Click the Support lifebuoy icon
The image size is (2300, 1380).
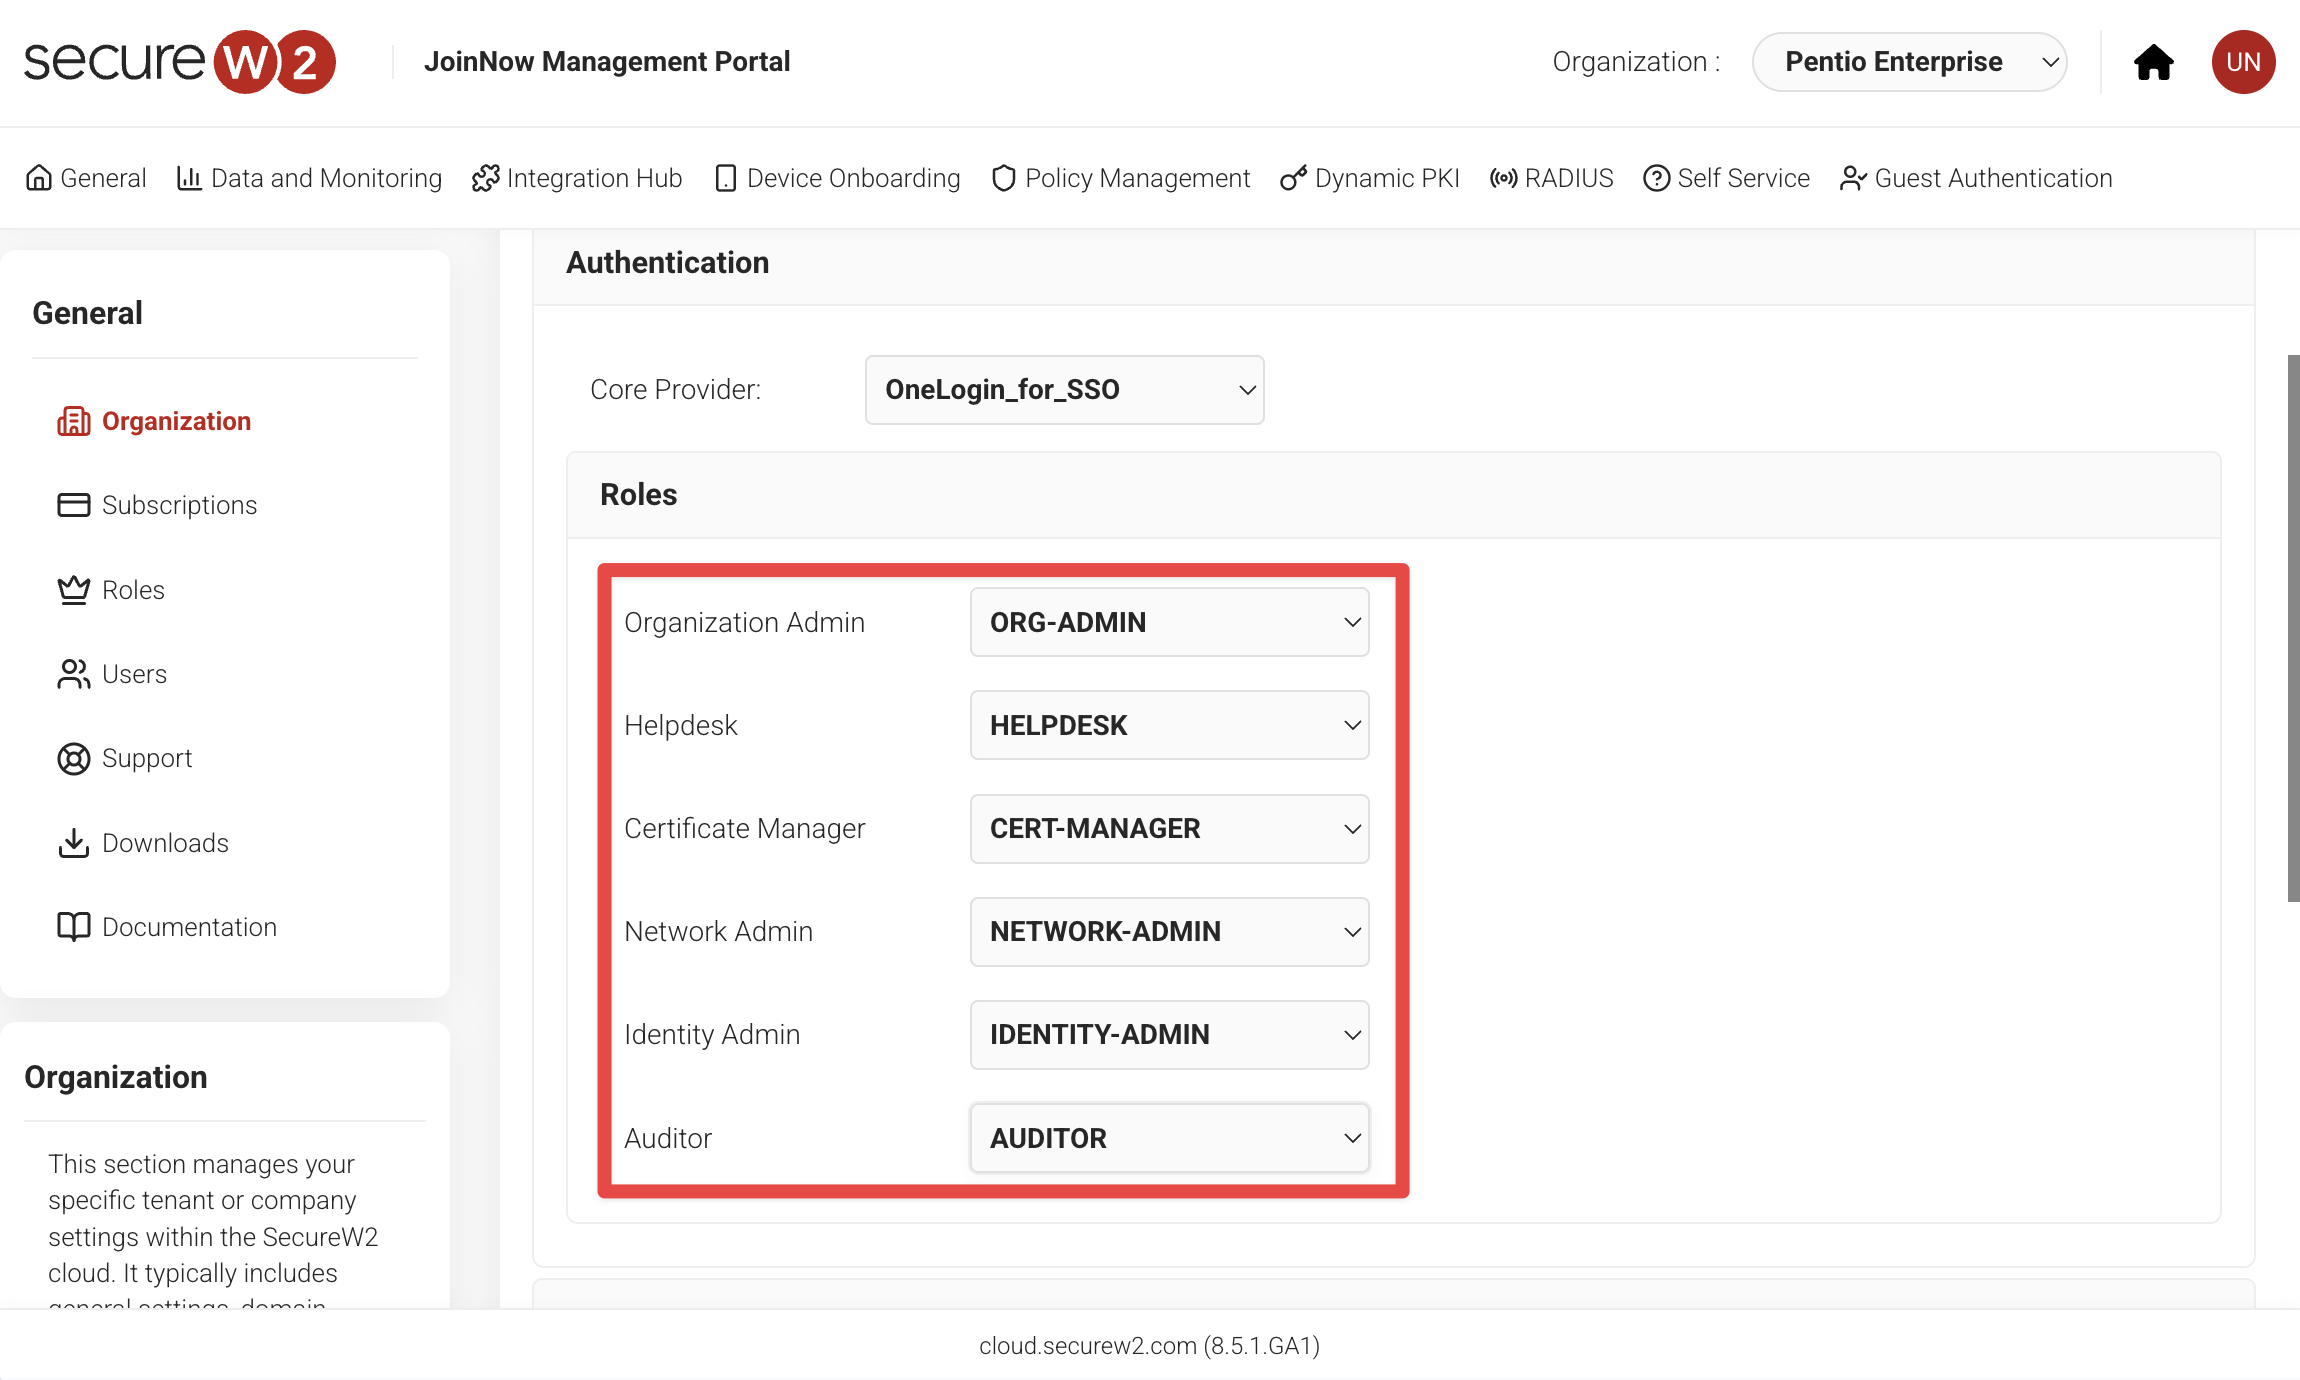pyautogui.click(x=74, y=759)
